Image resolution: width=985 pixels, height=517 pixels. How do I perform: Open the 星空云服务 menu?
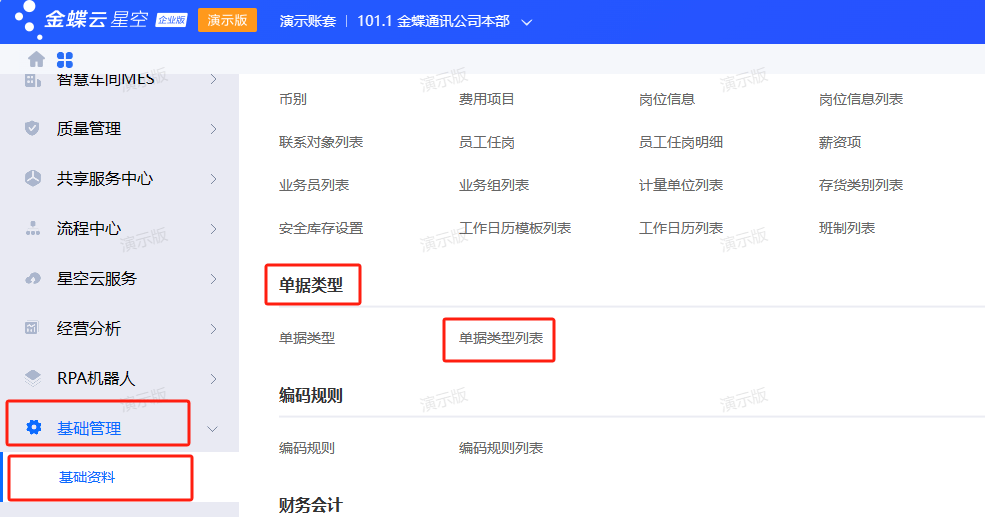[x=97, y=279]
